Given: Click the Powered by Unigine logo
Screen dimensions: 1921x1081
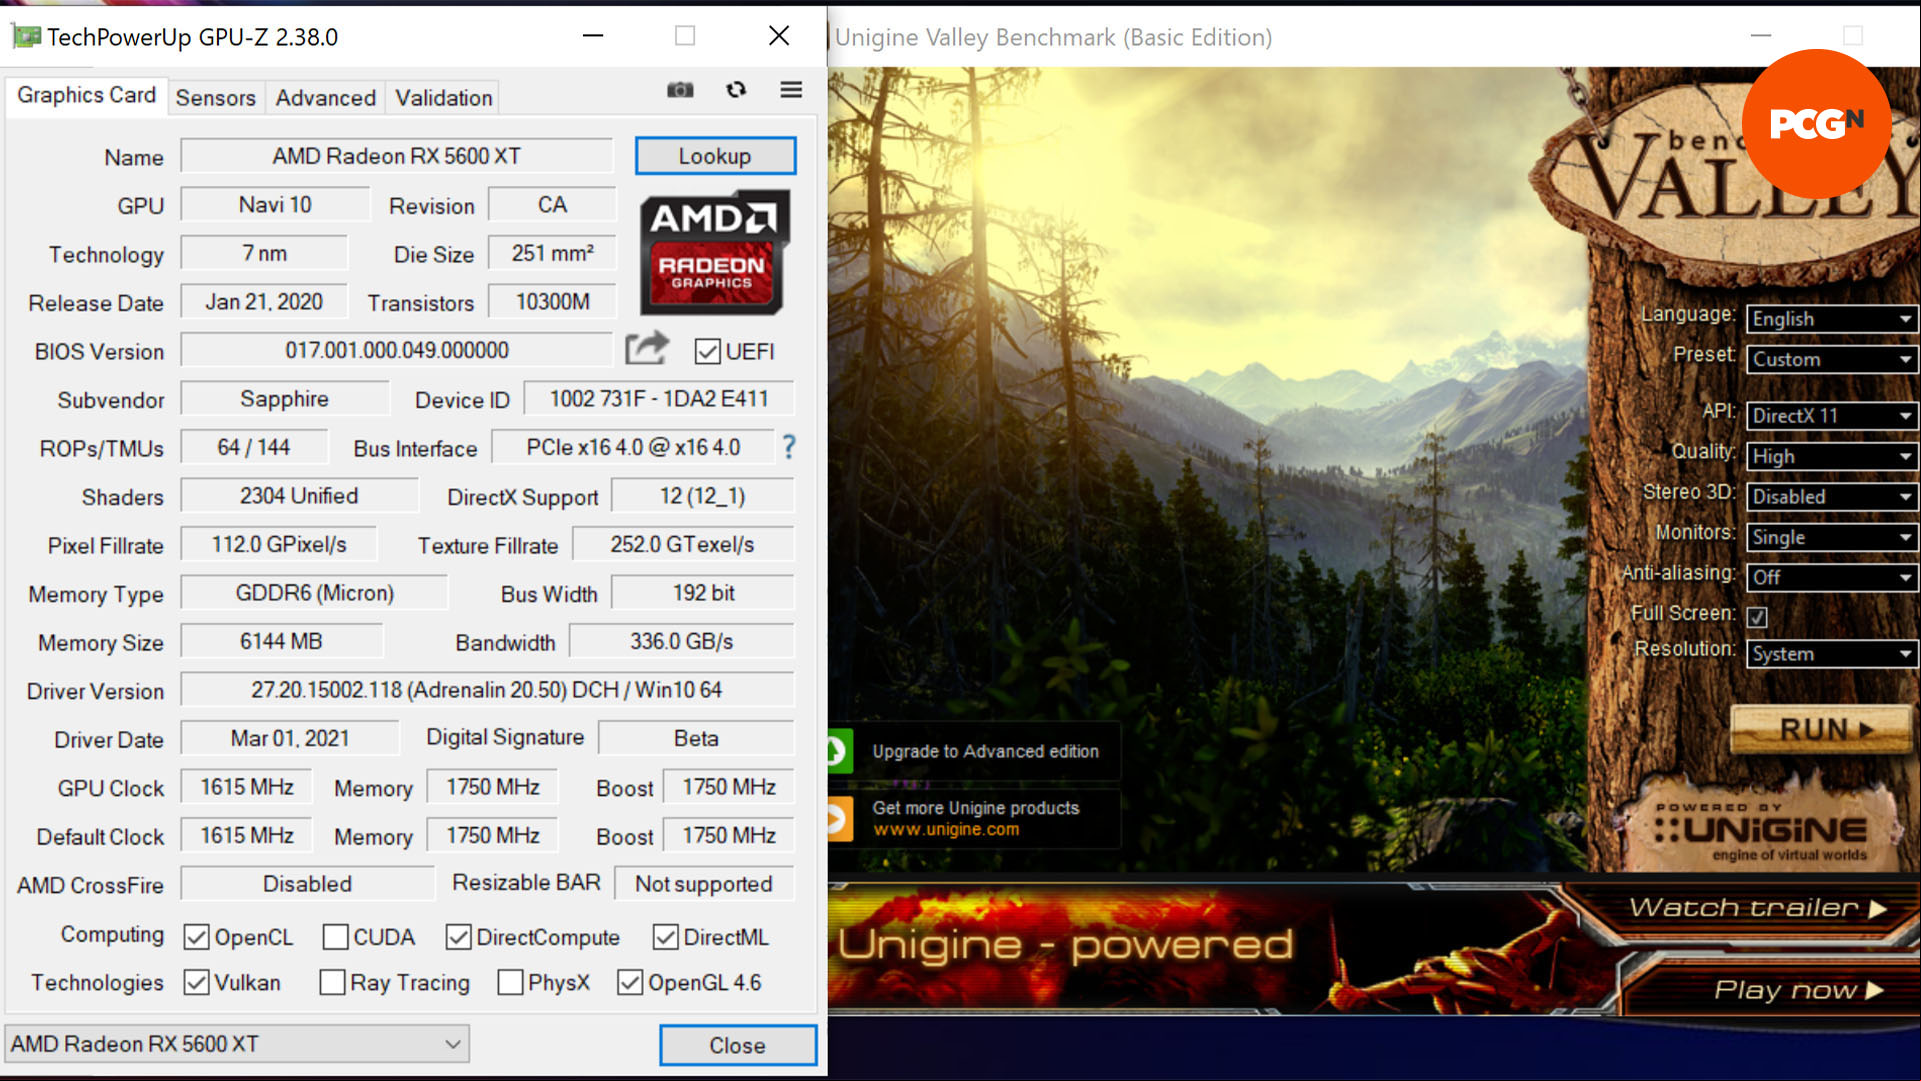Looking at the screenshot, I should pyautogui.click(x=1762, y=829).
